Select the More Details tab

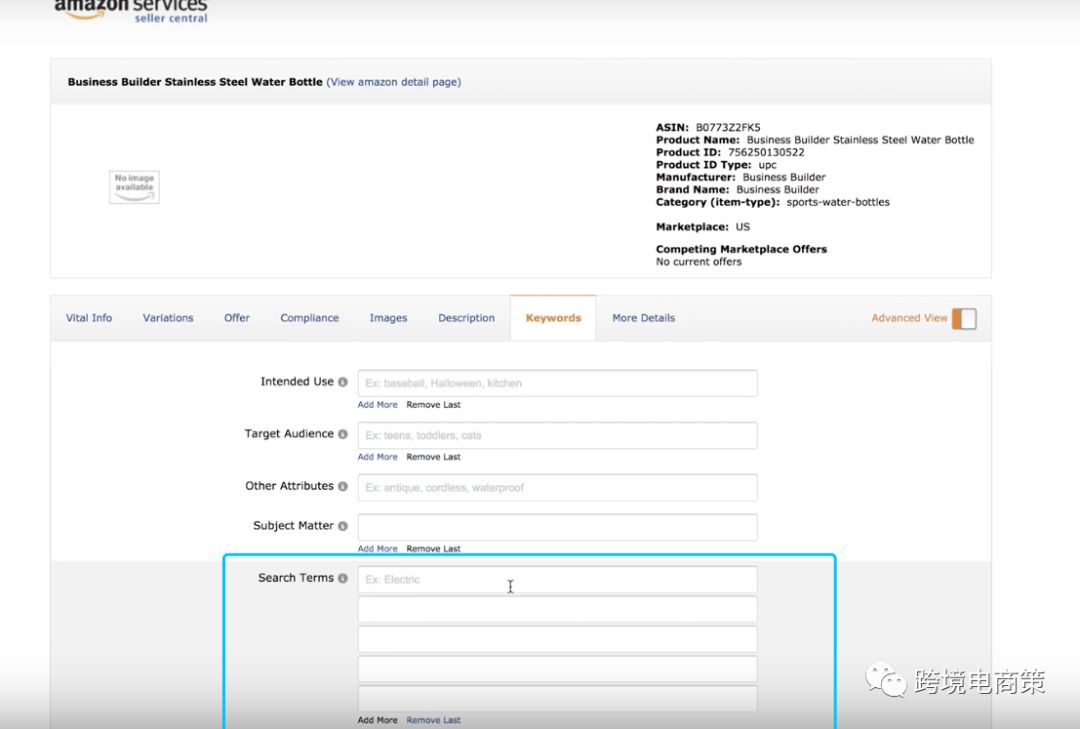coord(643,318)
